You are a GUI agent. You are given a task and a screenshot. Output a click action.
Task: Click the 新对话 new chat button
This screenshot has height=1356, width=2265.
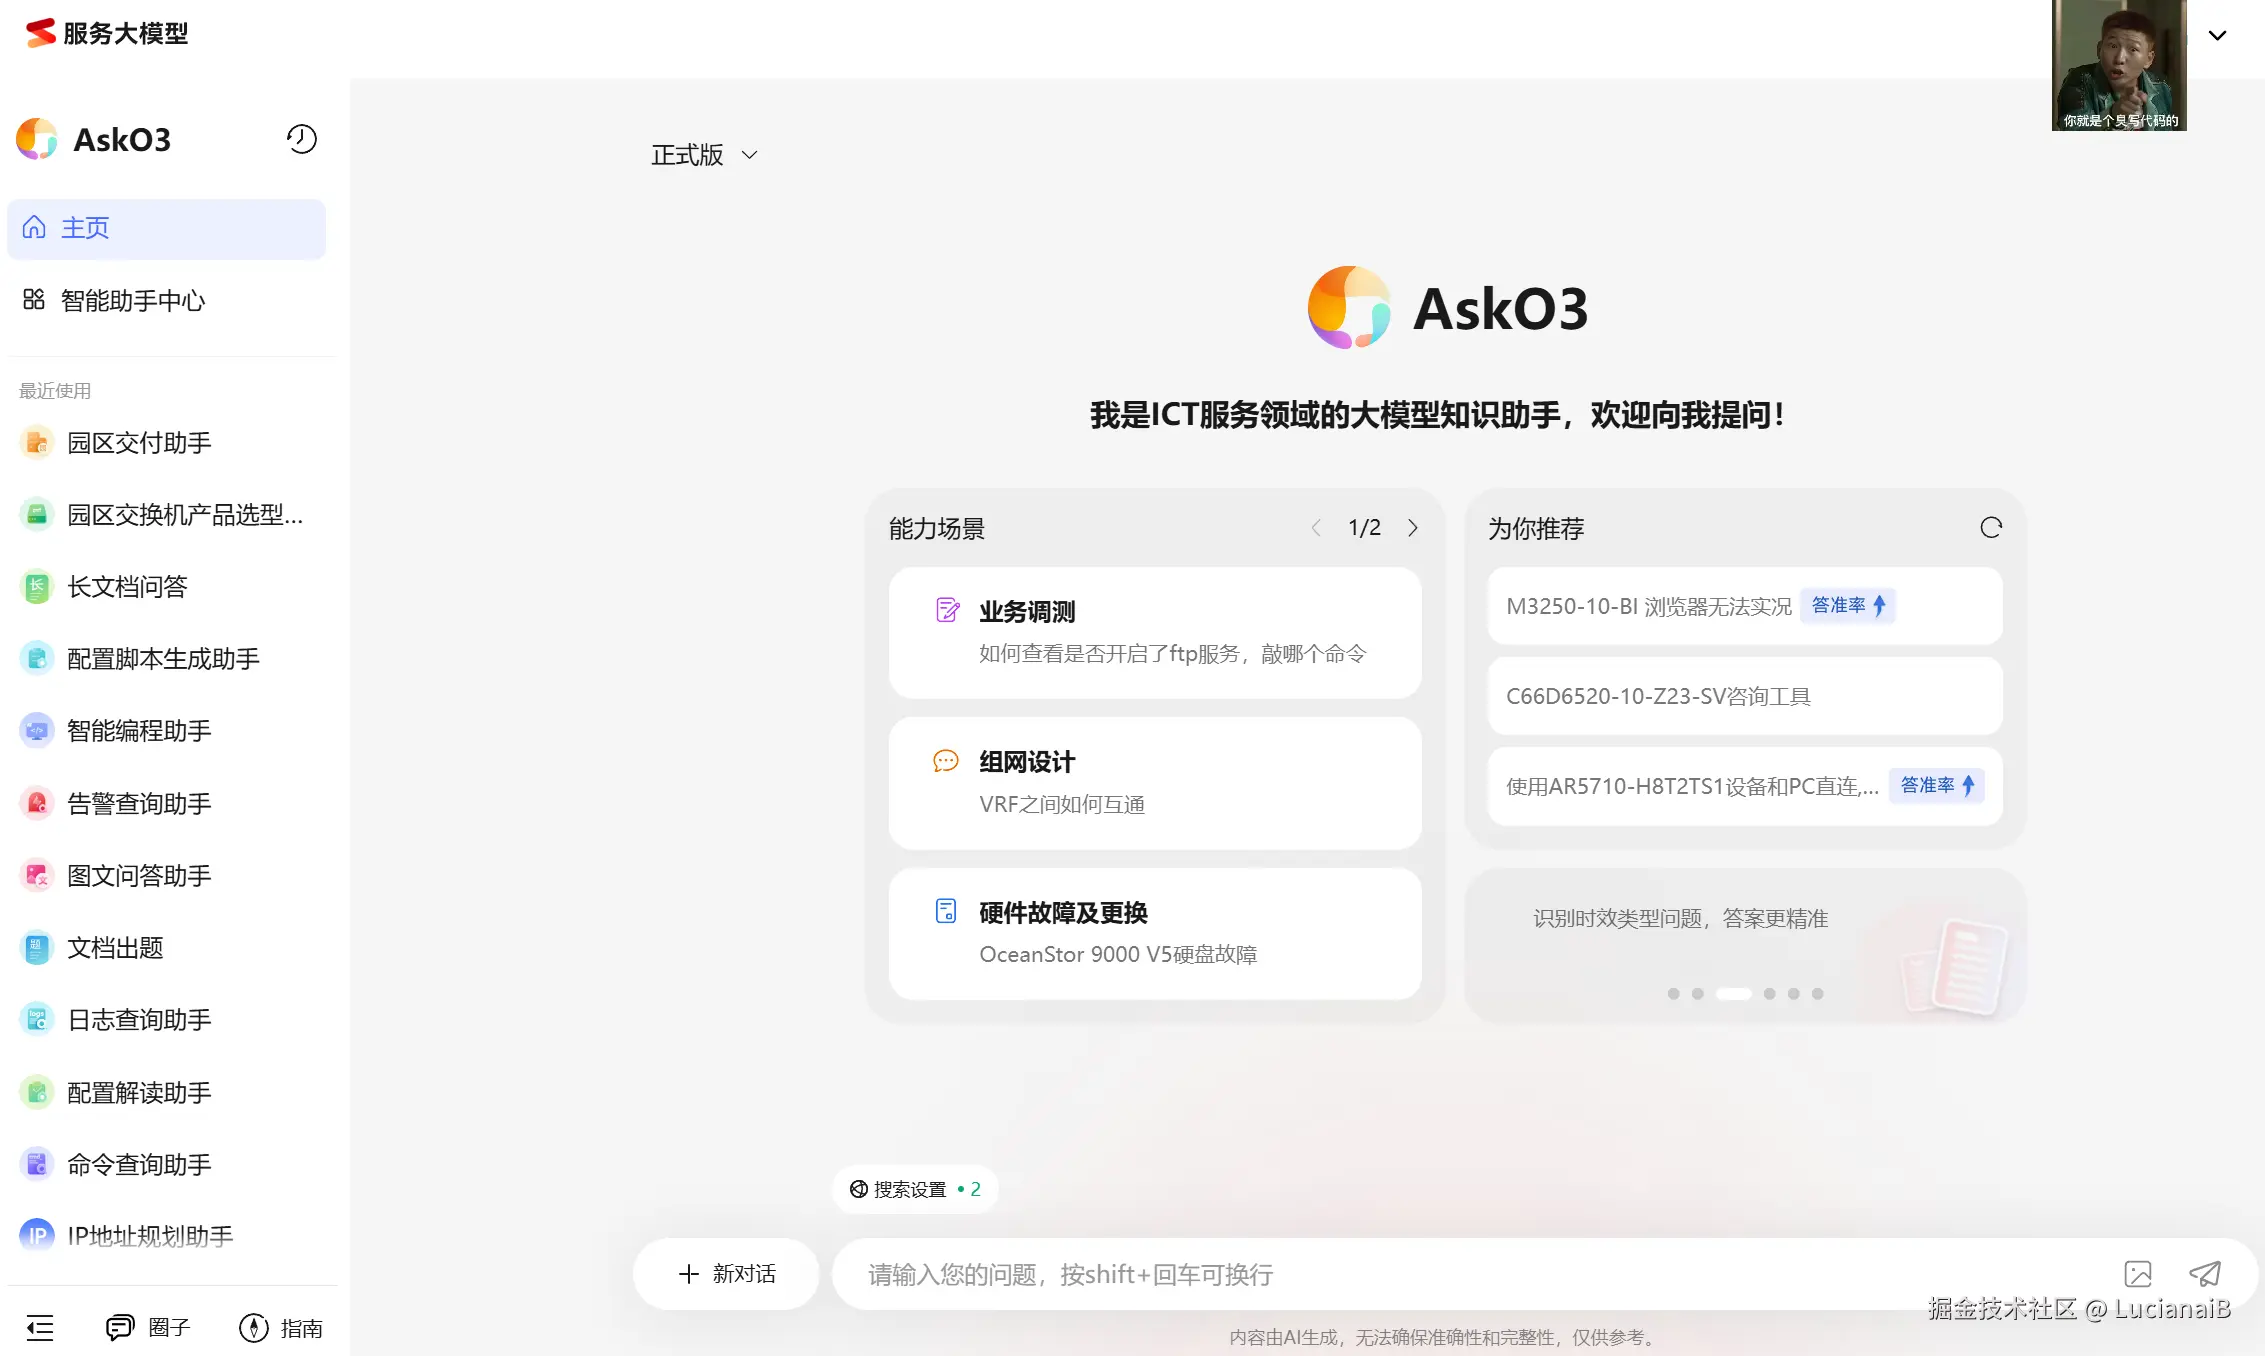(727, 1274)
